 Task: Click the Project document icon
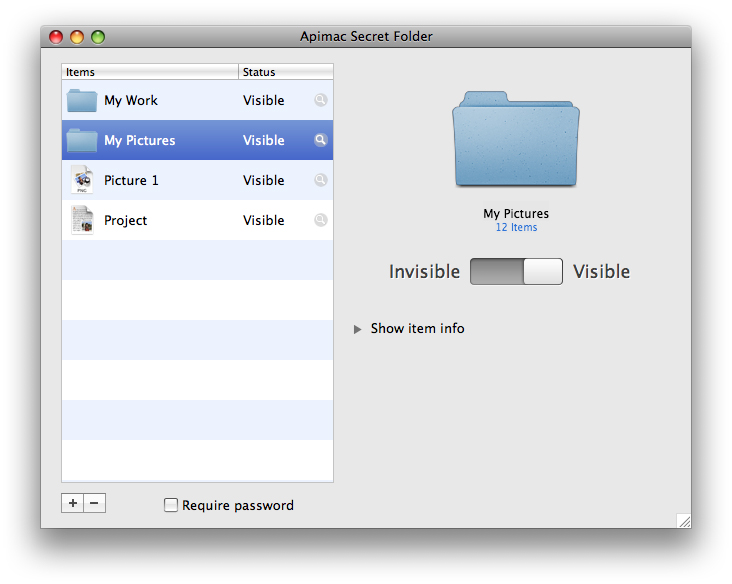82,220
